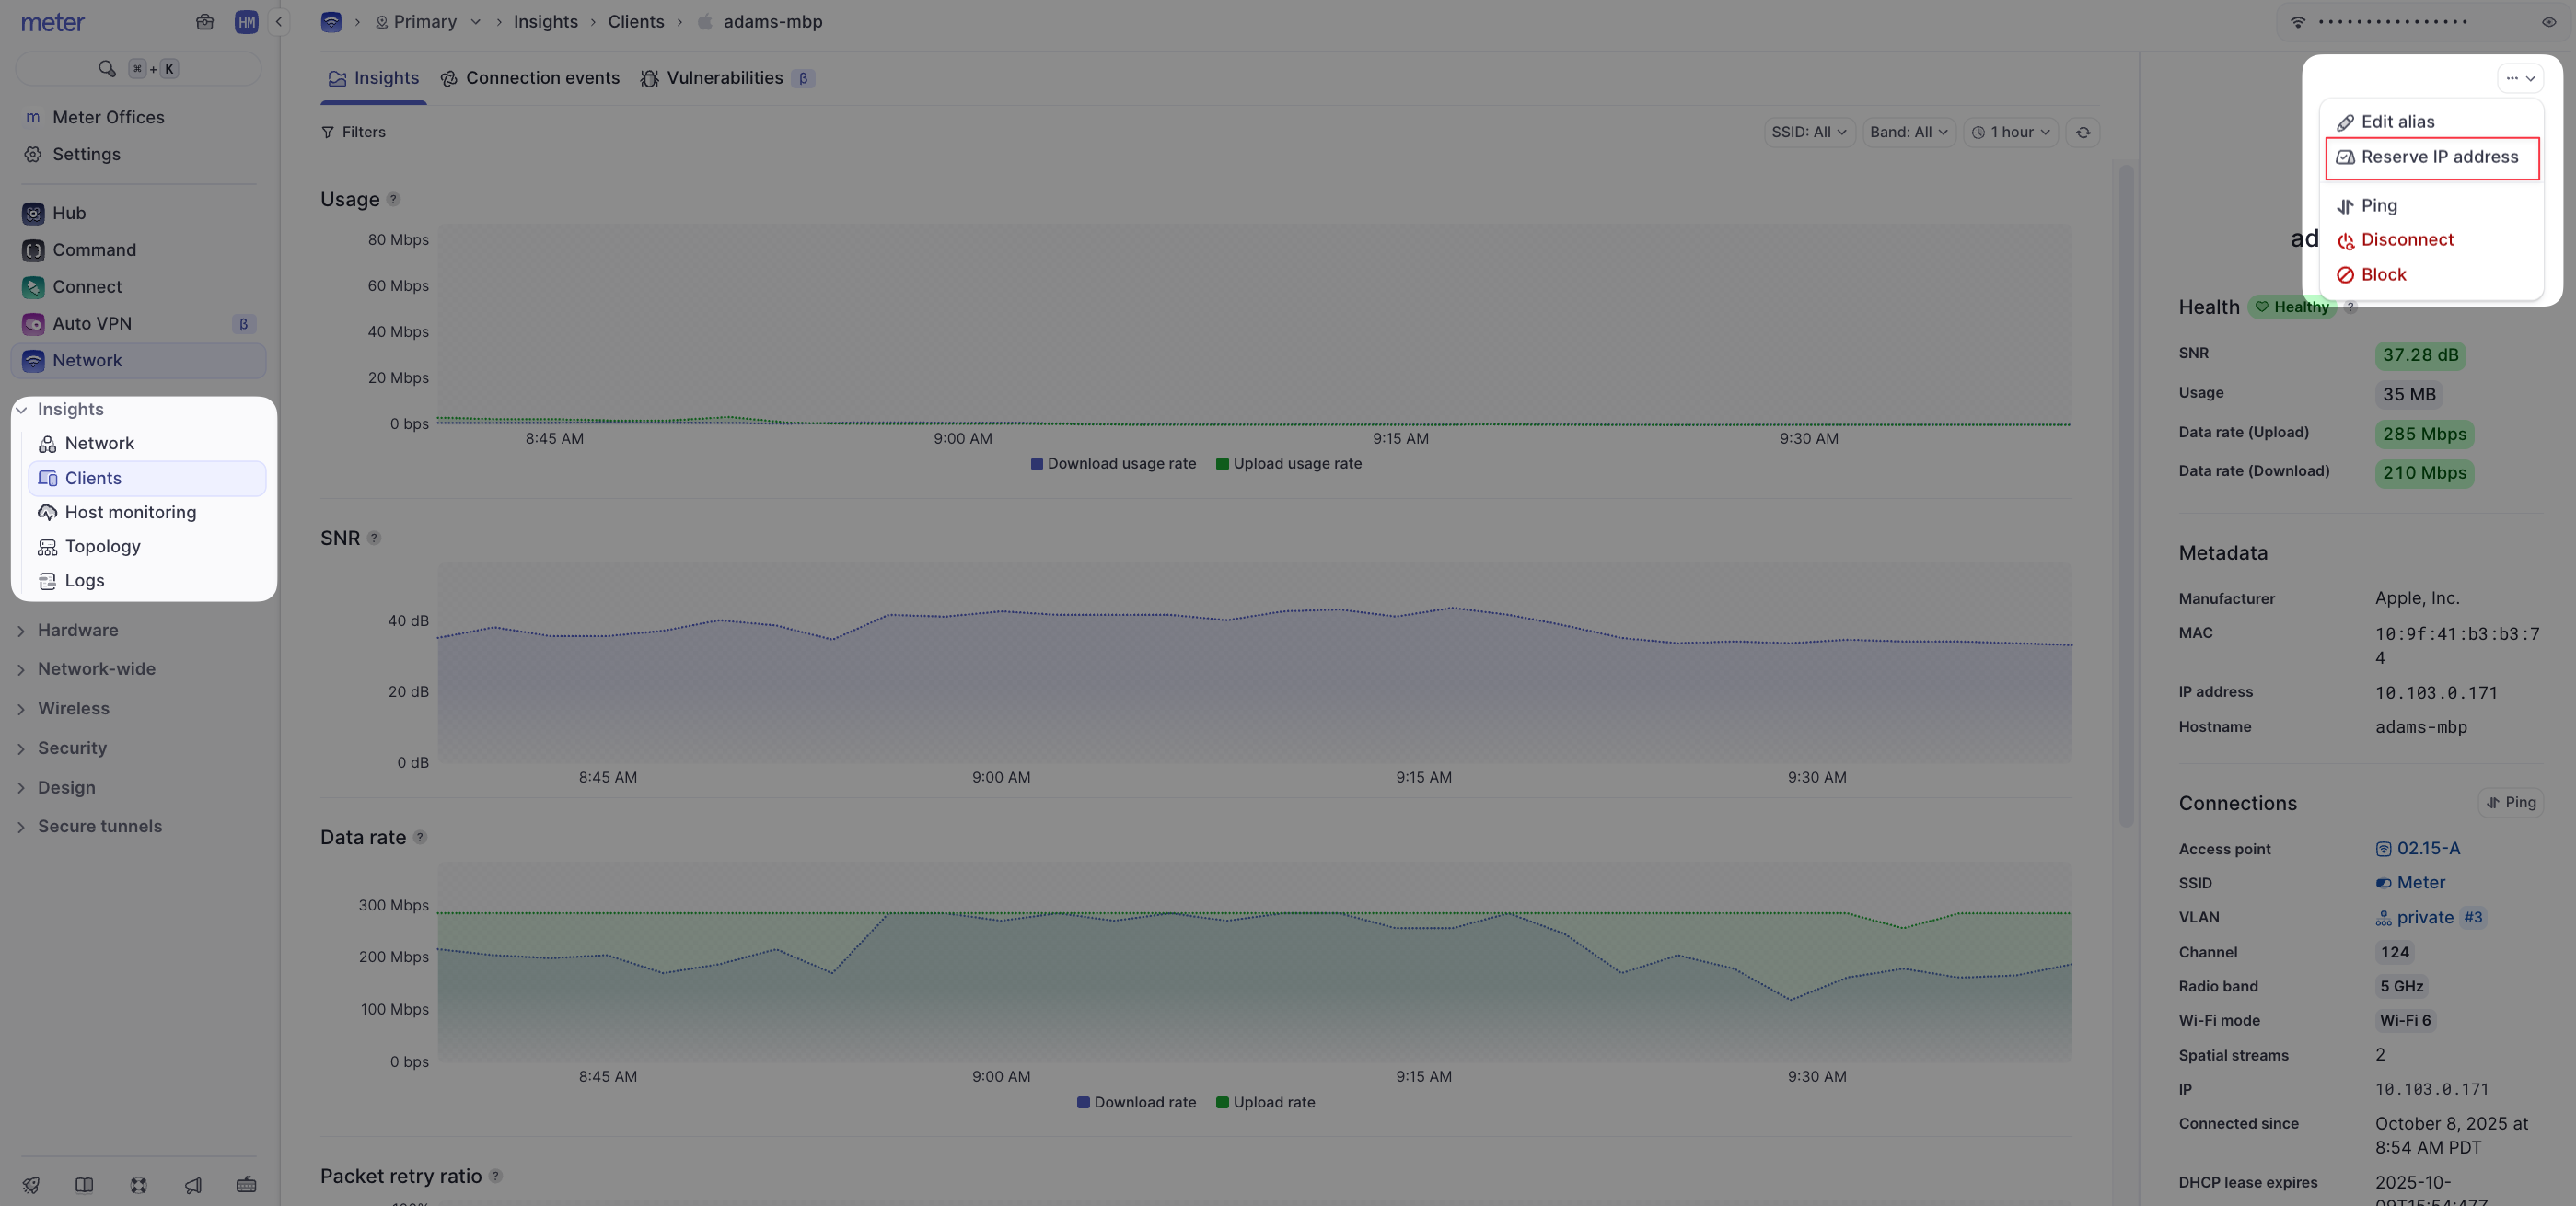Screen dimensions: 2576x1206
Task: Open the 1 hour time range dropdown
Action: coord(2010,132)
